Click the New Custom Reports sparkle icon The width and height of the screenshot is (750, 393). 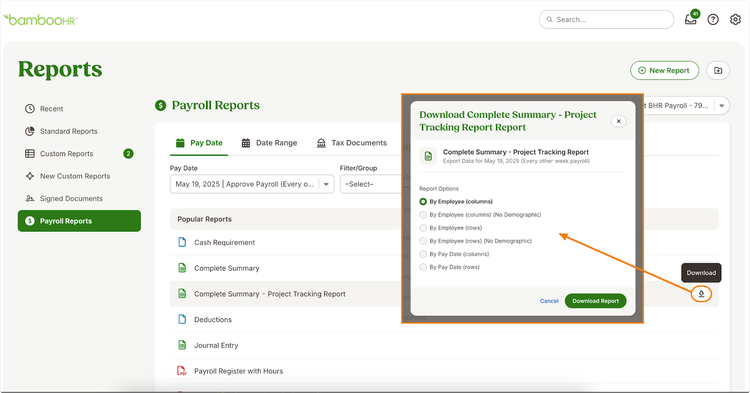tap(30, 176)
